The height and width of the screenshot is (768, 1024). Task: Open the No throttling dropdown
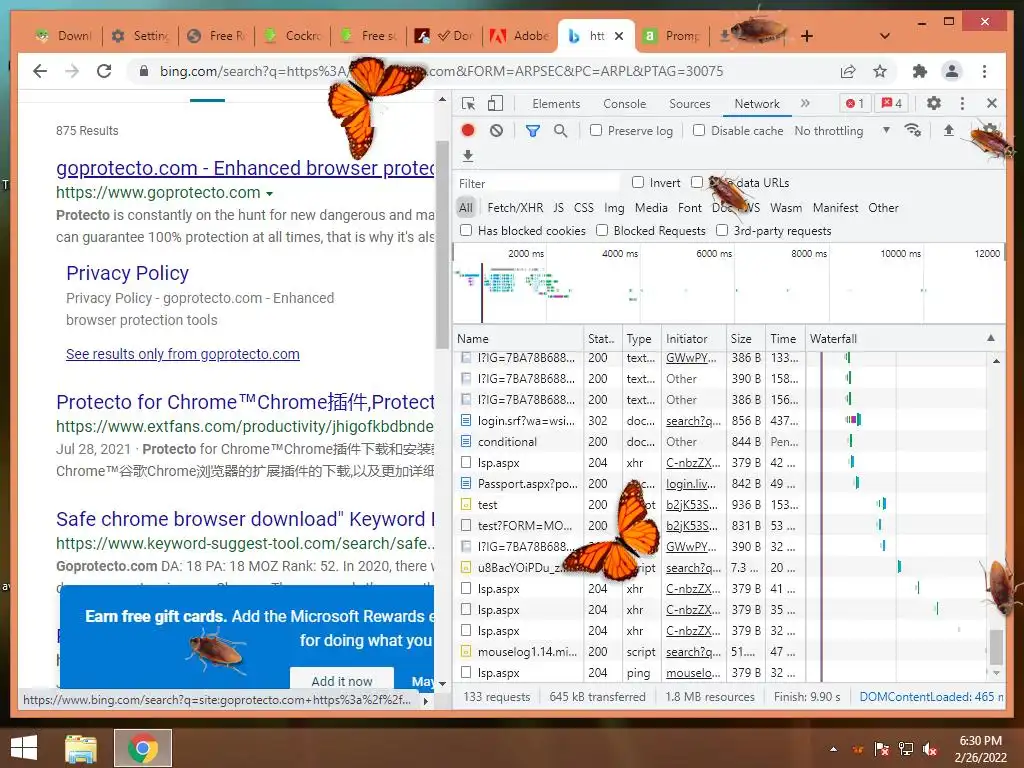point(842,131)
